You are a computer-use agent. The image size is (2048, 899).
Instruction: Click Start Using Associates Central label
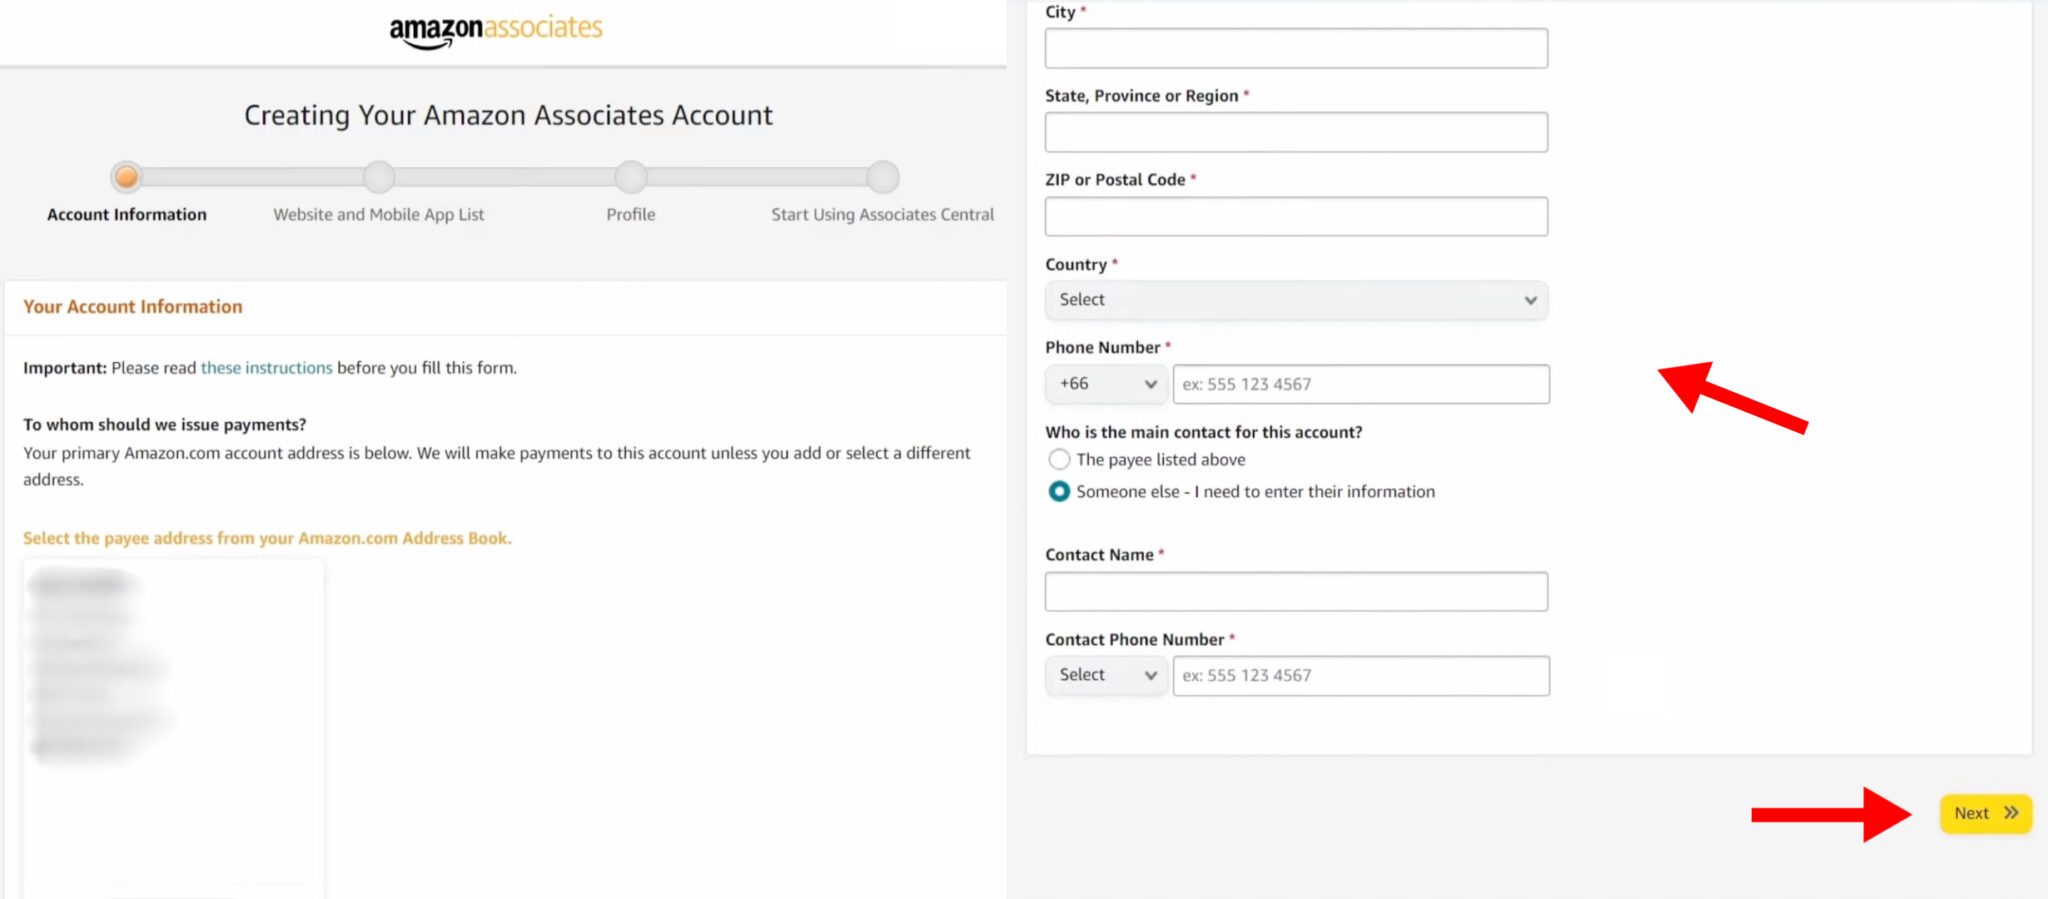[x=883, y=214]
